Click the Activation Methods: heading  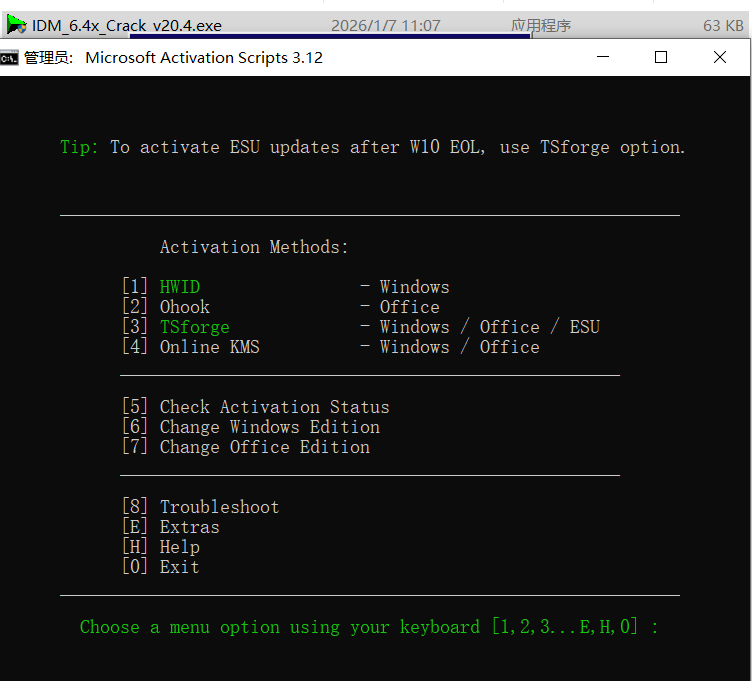click(x=254, y=247)
